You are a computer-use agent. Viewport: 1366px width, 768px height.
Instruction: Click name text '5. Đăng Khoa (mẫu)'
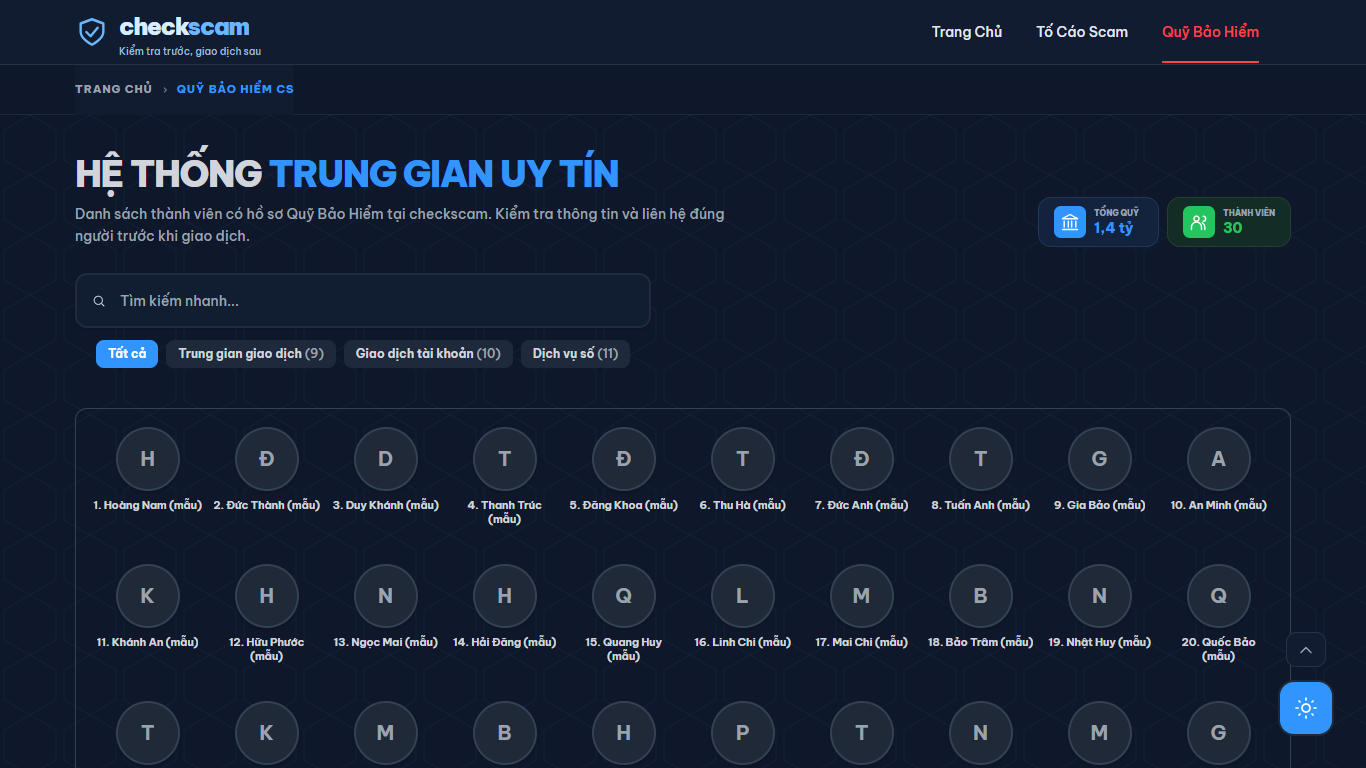point(623,505)
